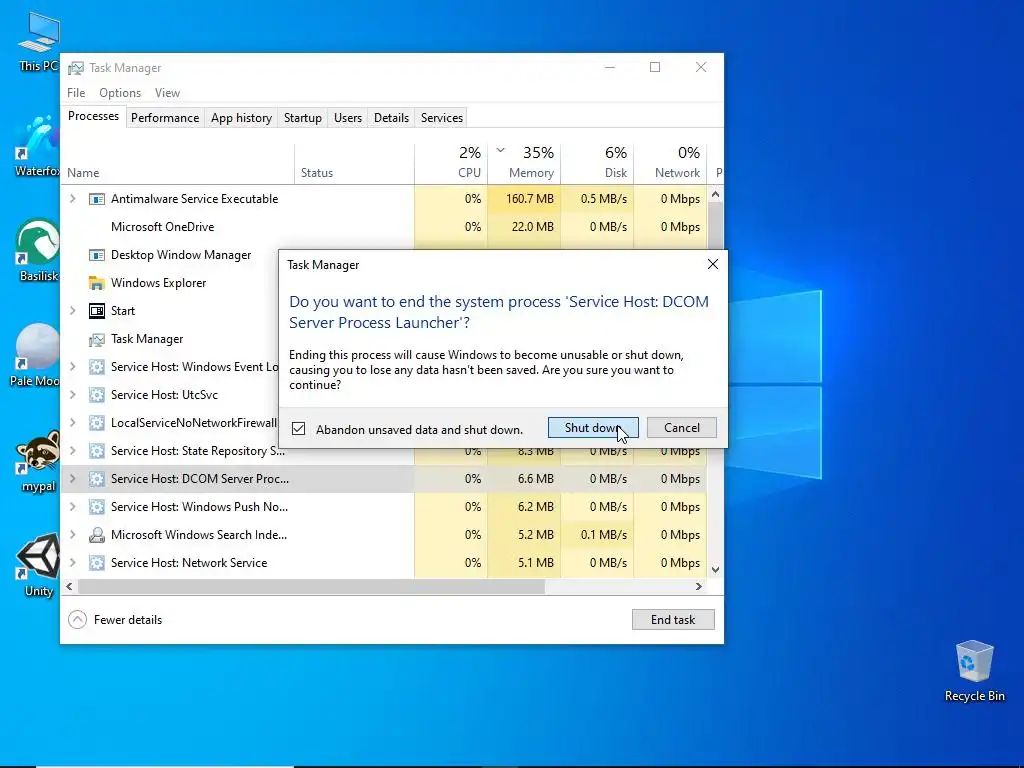Expand the Service Host: UtcSvc row

(72, 395)
